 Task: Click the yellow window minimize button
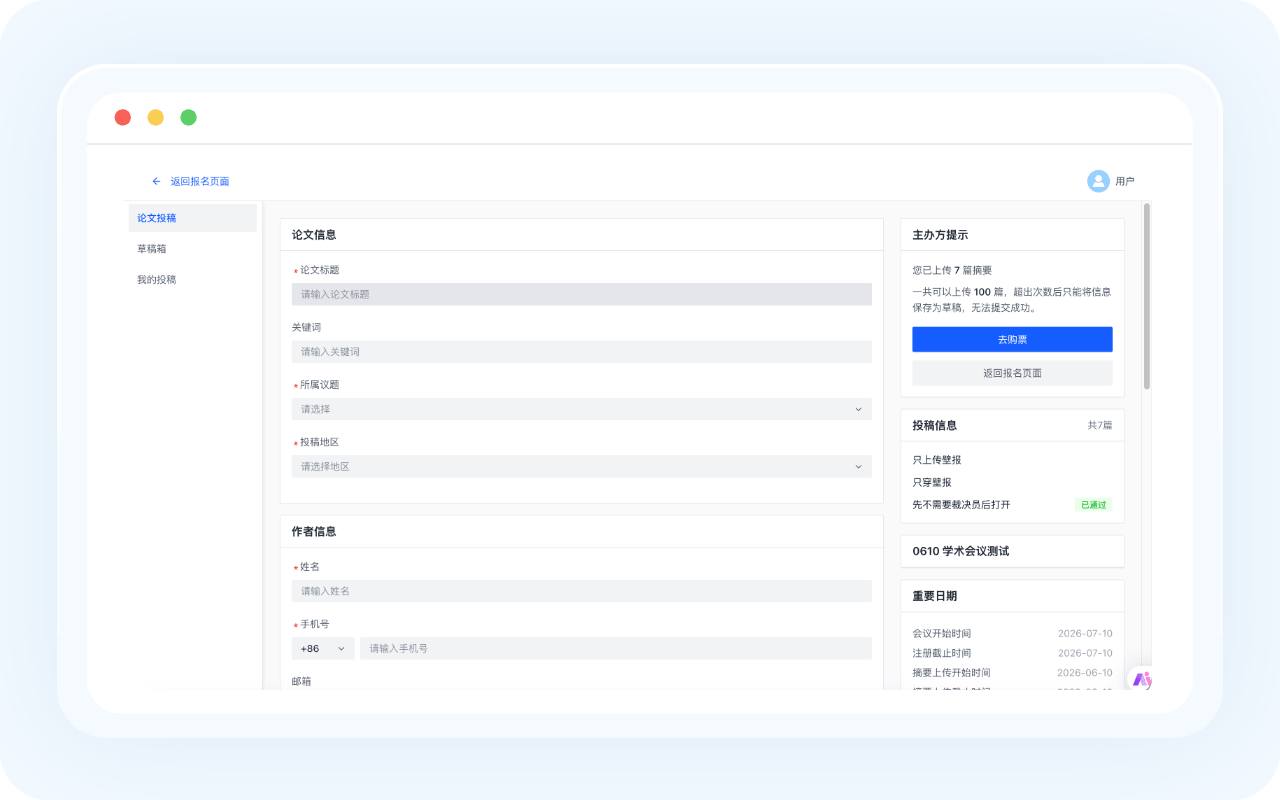156,117
